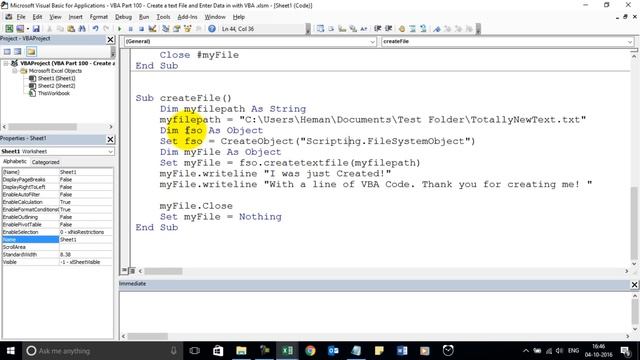Image resolution: width=640 pixels, height=360 pixels.
Task: Select Sheet1 (Sheet1) in project tree
Action: point(56,78)
